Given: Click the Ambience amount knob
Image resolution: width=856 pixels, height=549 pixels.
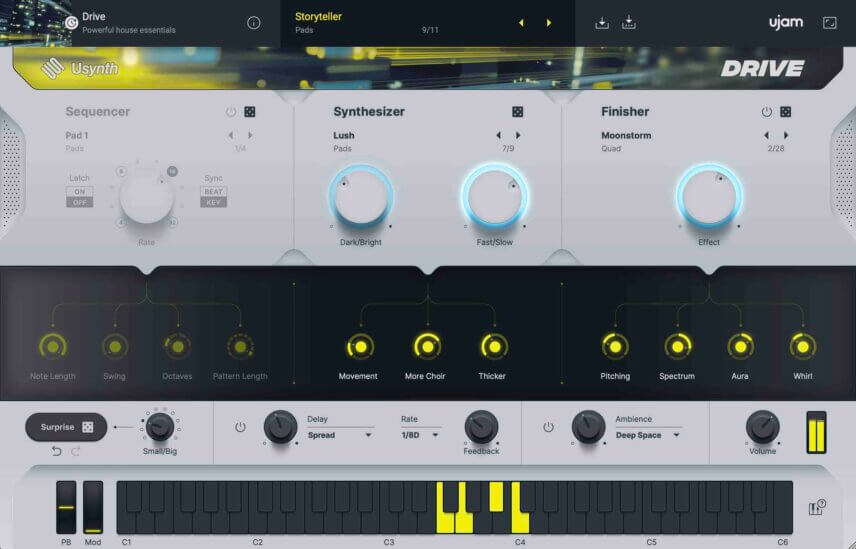Looking at the screenshot, I should click(x=588, y=427).
